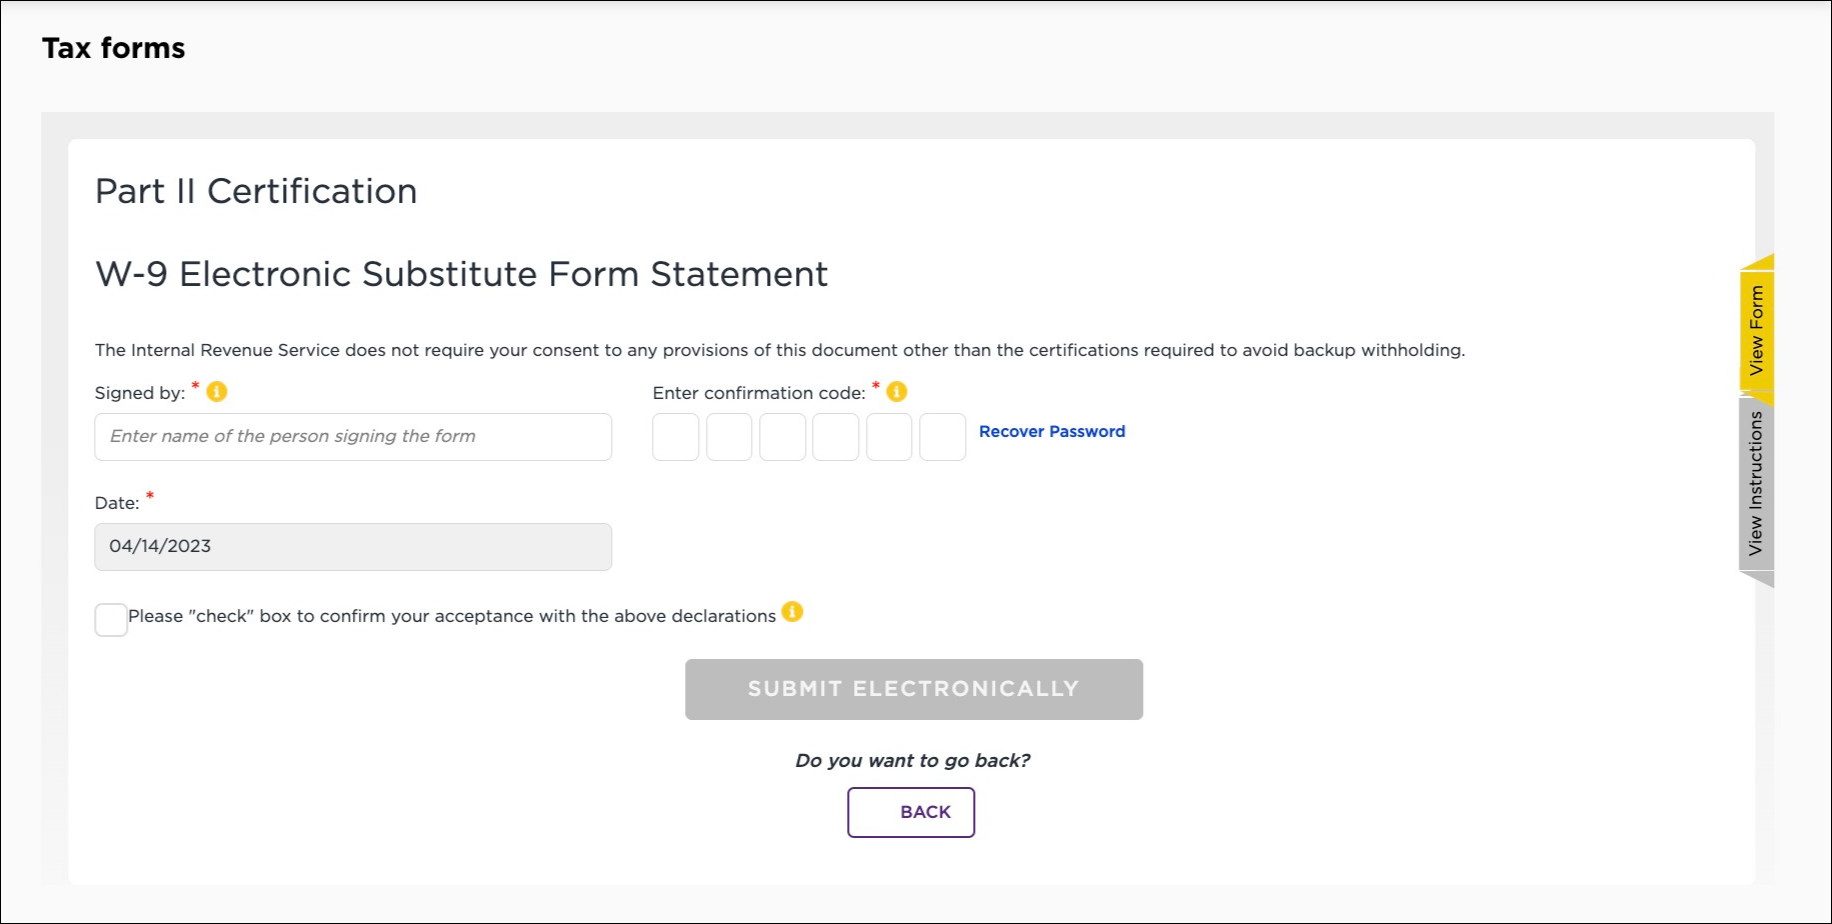Click the Tax forms page heading
Viewport: 1832px width, 924px height.
click(114, 48)
